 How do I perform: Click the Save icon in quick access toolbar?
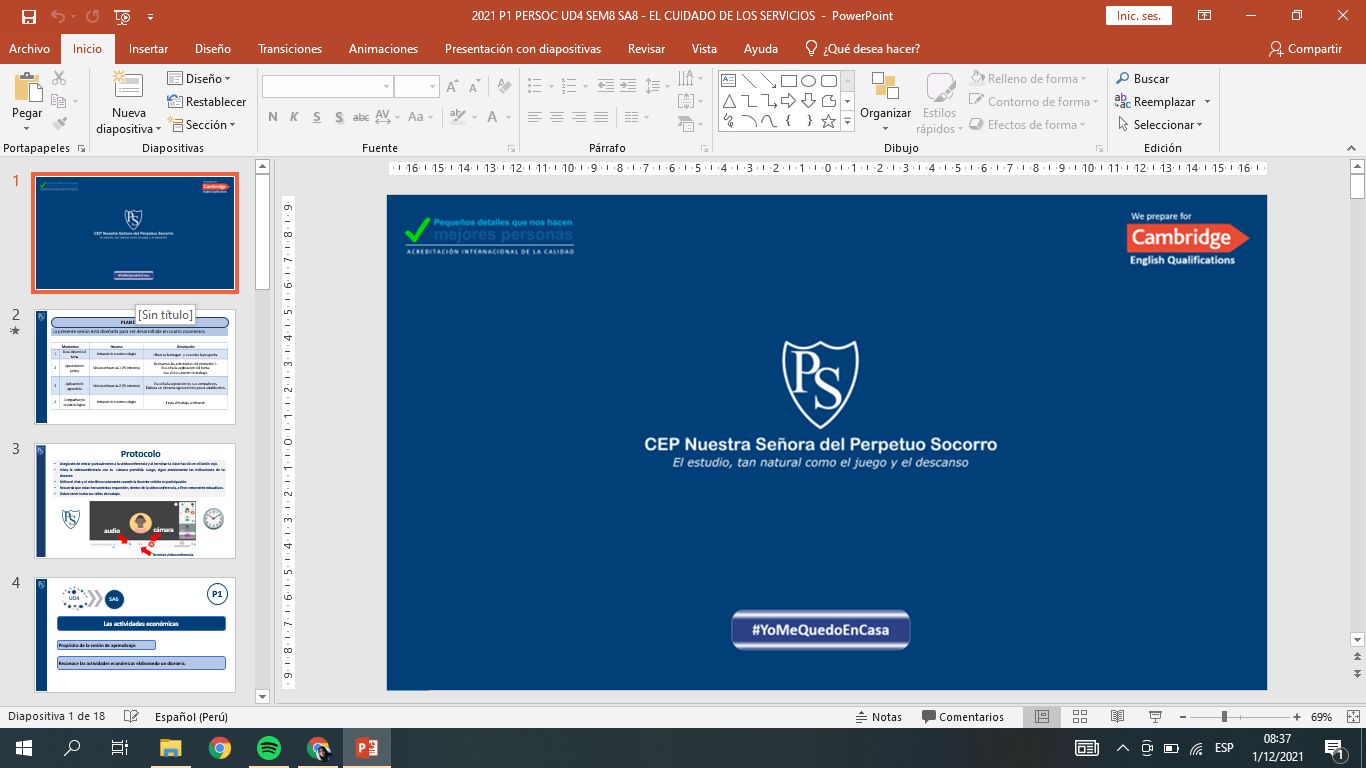28,16
